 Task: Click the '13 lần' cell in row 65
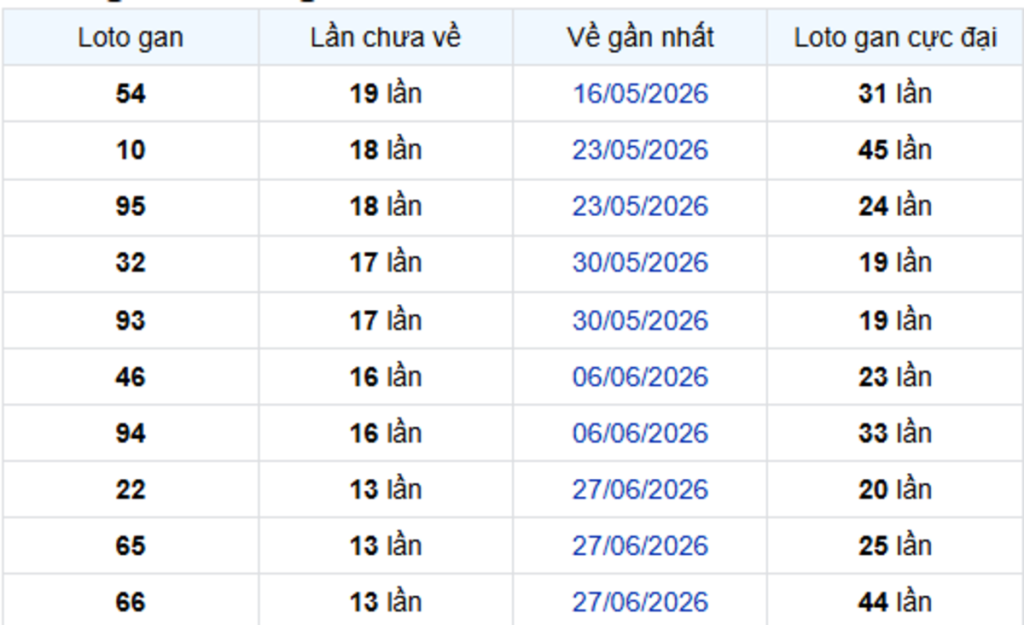pos(385,545)
